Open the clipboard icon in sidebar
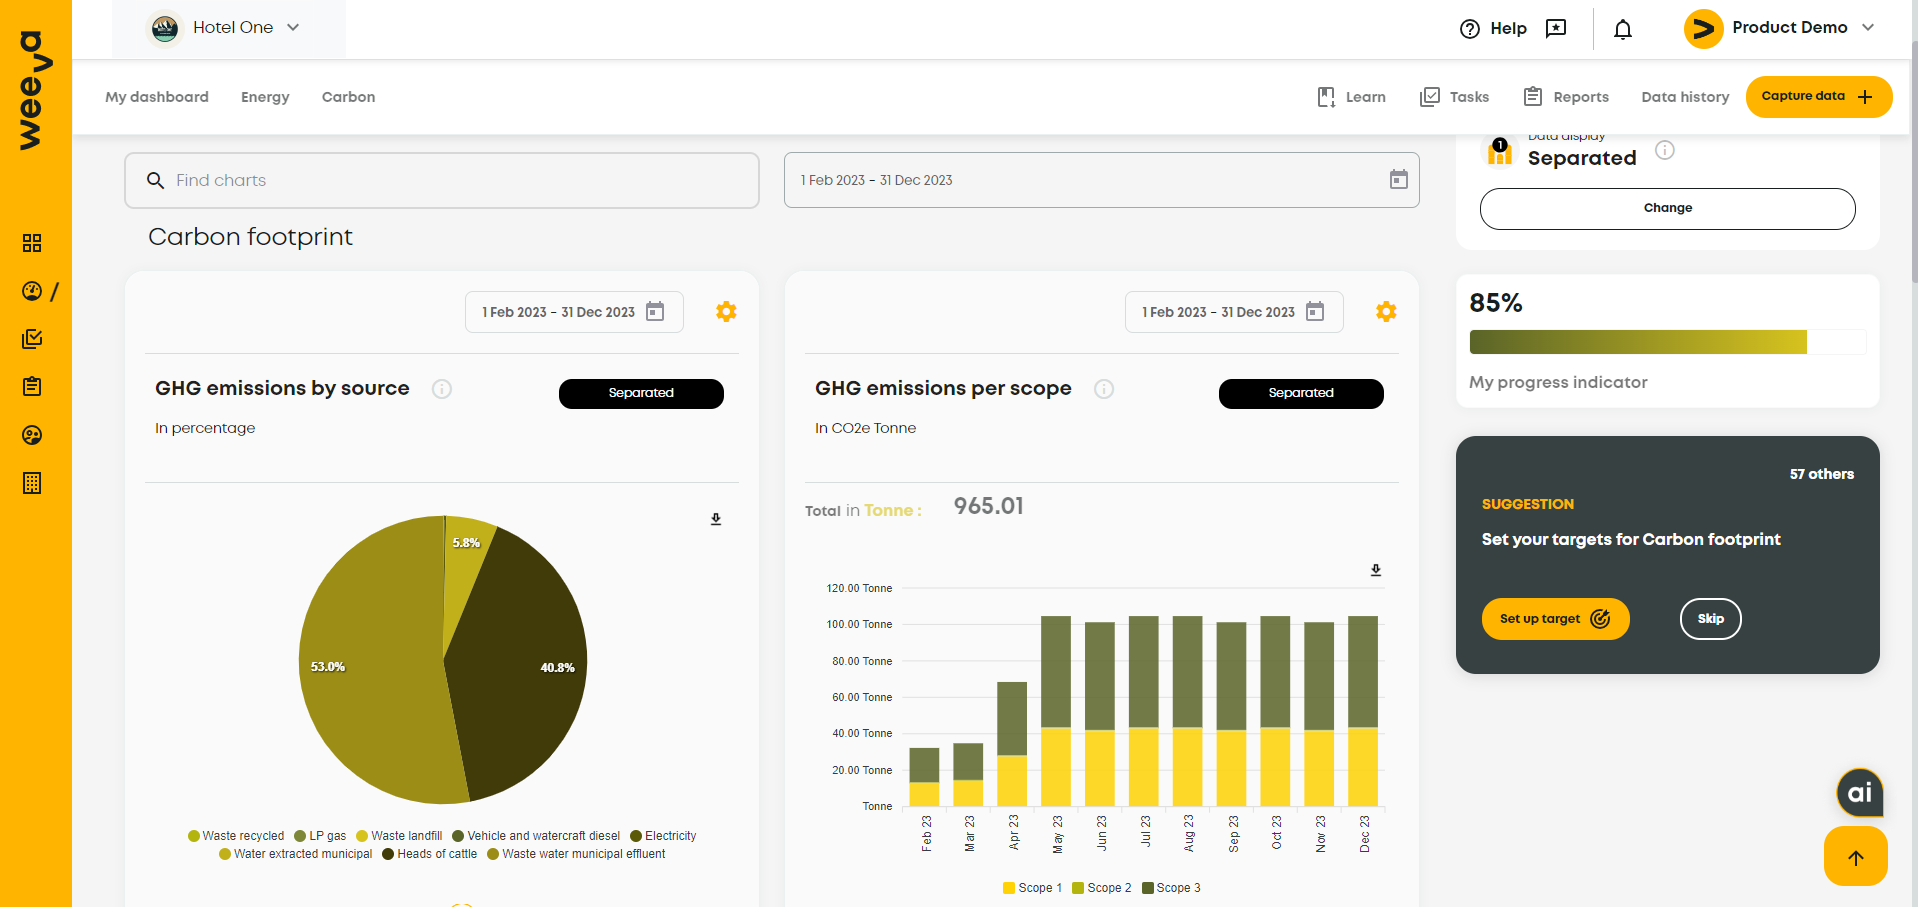Screen dimensions: 1918x907 [x=32, y=387]
